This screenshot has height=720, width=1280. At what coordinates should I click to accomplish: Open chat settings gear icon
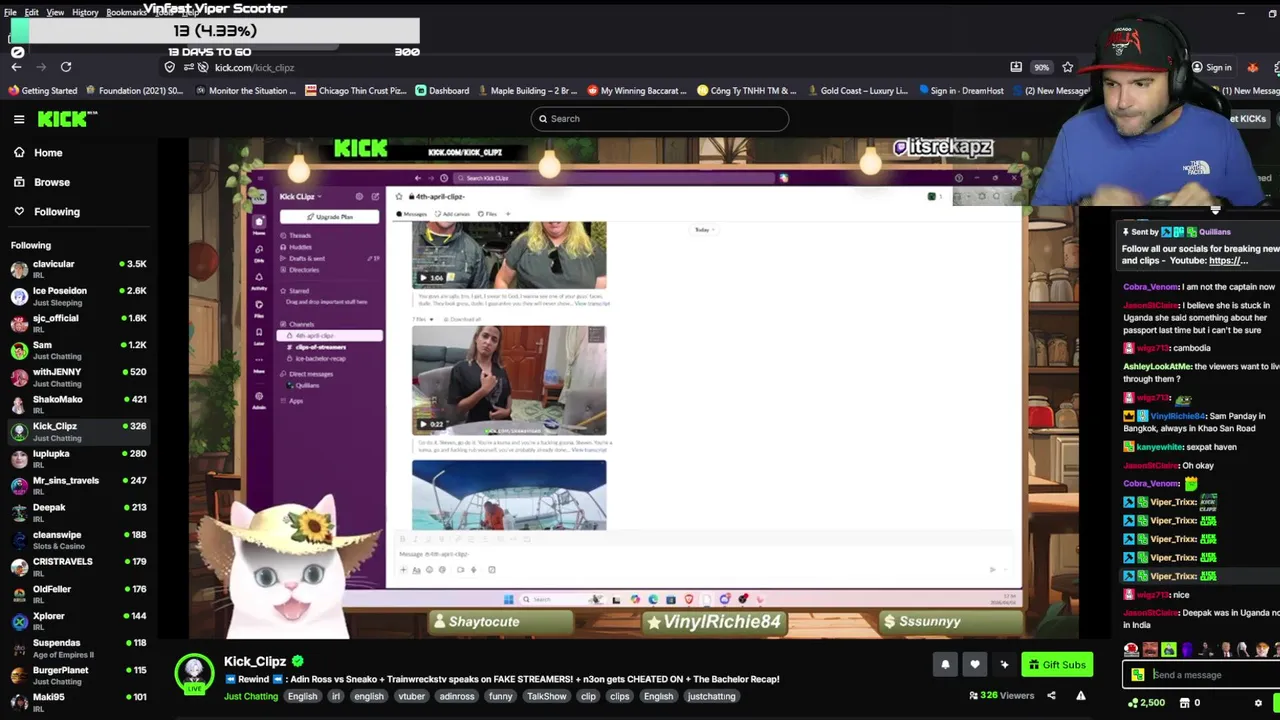pyautogui.click(x=1258, y=703)
